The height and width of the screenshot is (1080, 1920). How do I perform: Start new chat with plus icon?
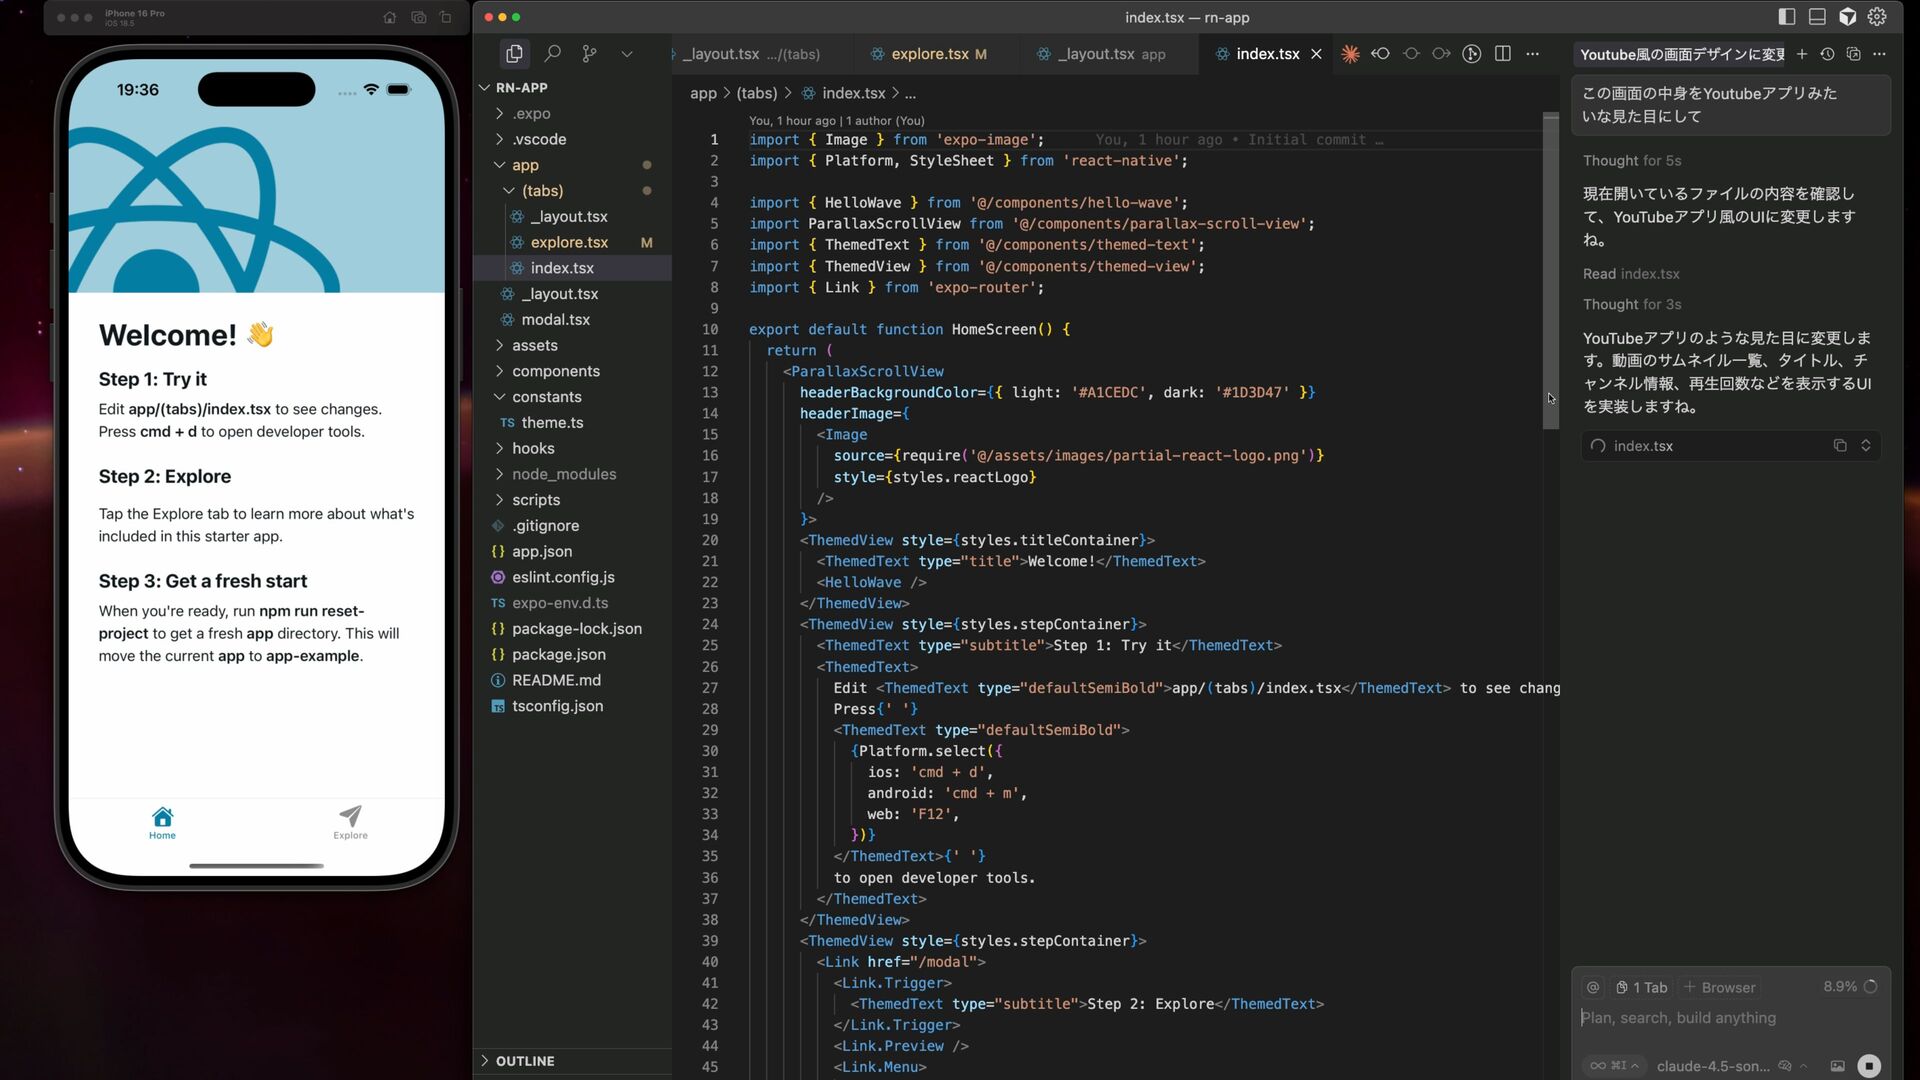(x=1802, y=54)
